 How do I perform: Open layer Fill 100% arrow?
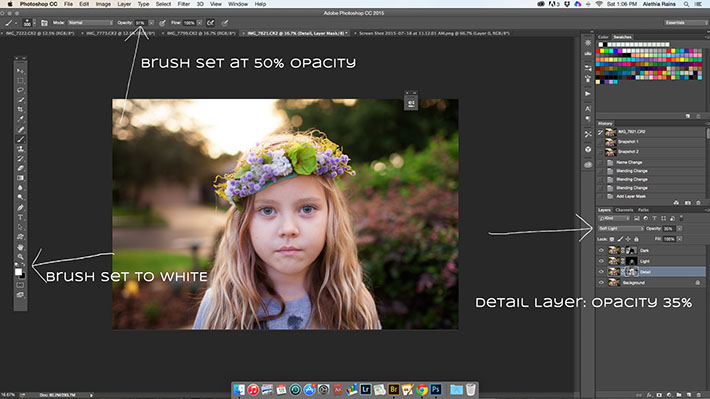679,239
